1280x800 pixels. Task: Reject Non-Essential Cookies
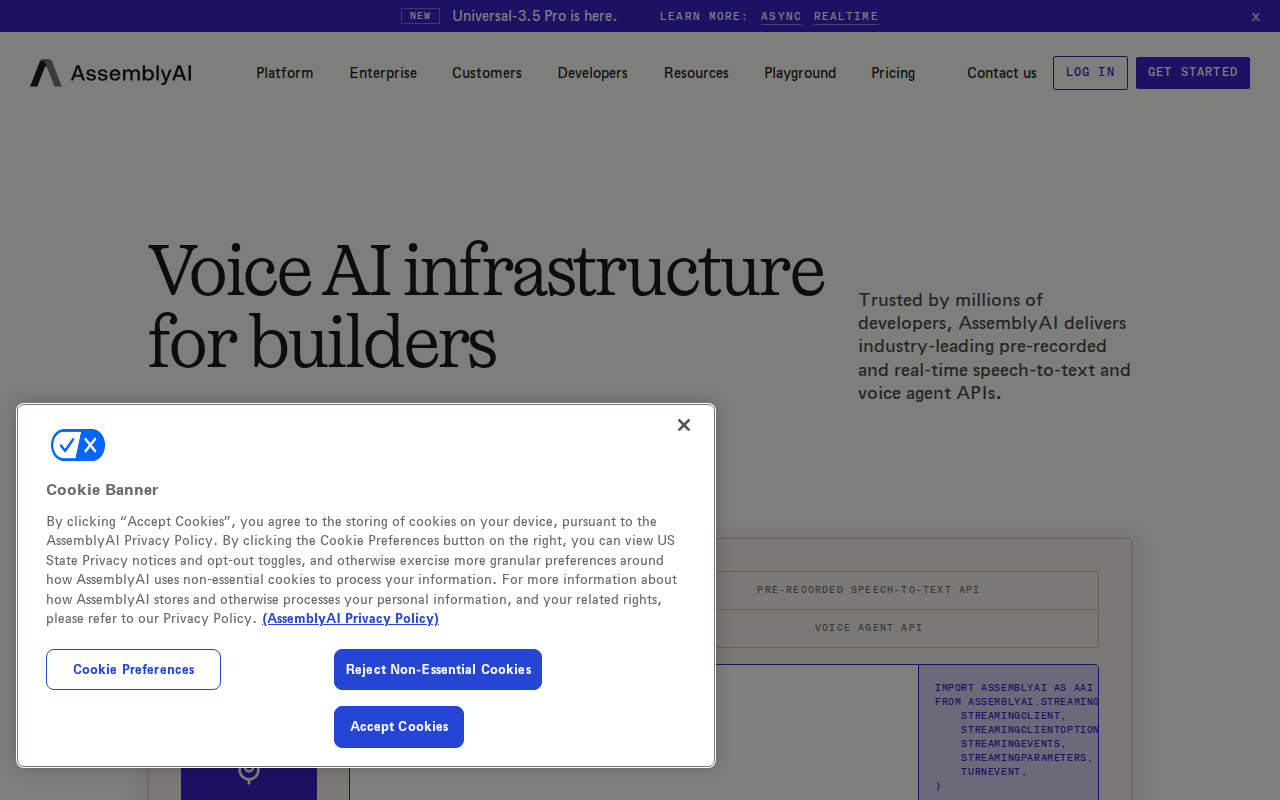click(438, 670)
